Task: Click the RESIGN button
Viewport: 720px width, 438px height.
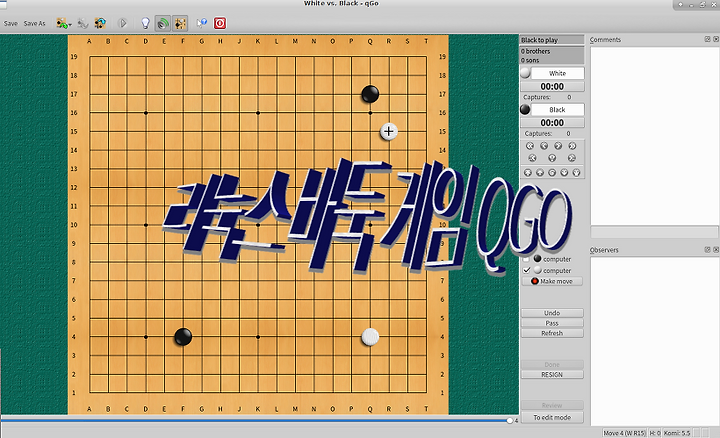Action: 552,375
